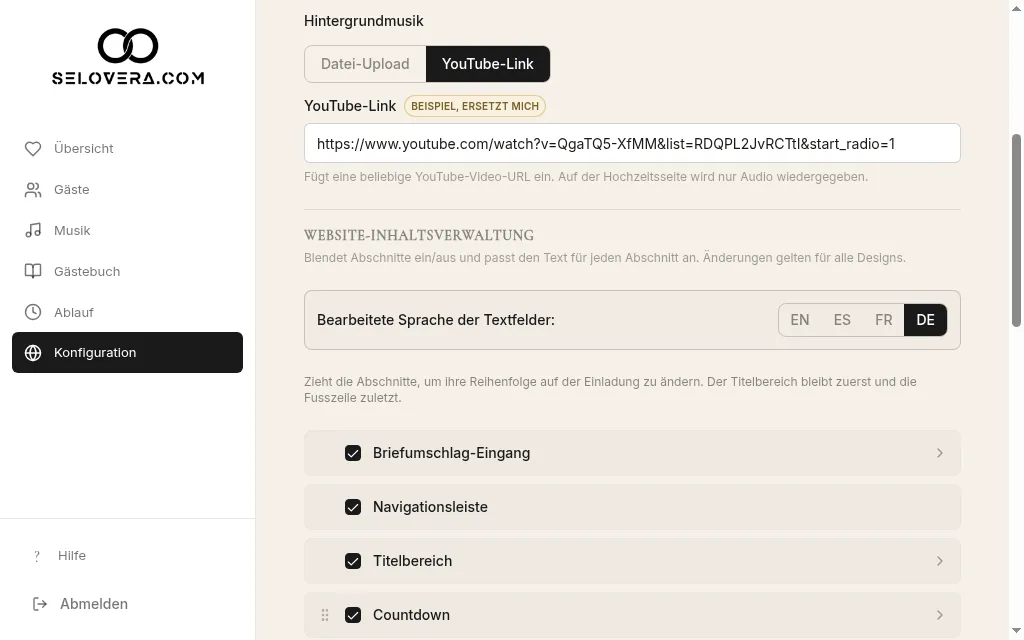Navigate to the Ablauf page
The image size is (1024, 640).
(127, 312)
